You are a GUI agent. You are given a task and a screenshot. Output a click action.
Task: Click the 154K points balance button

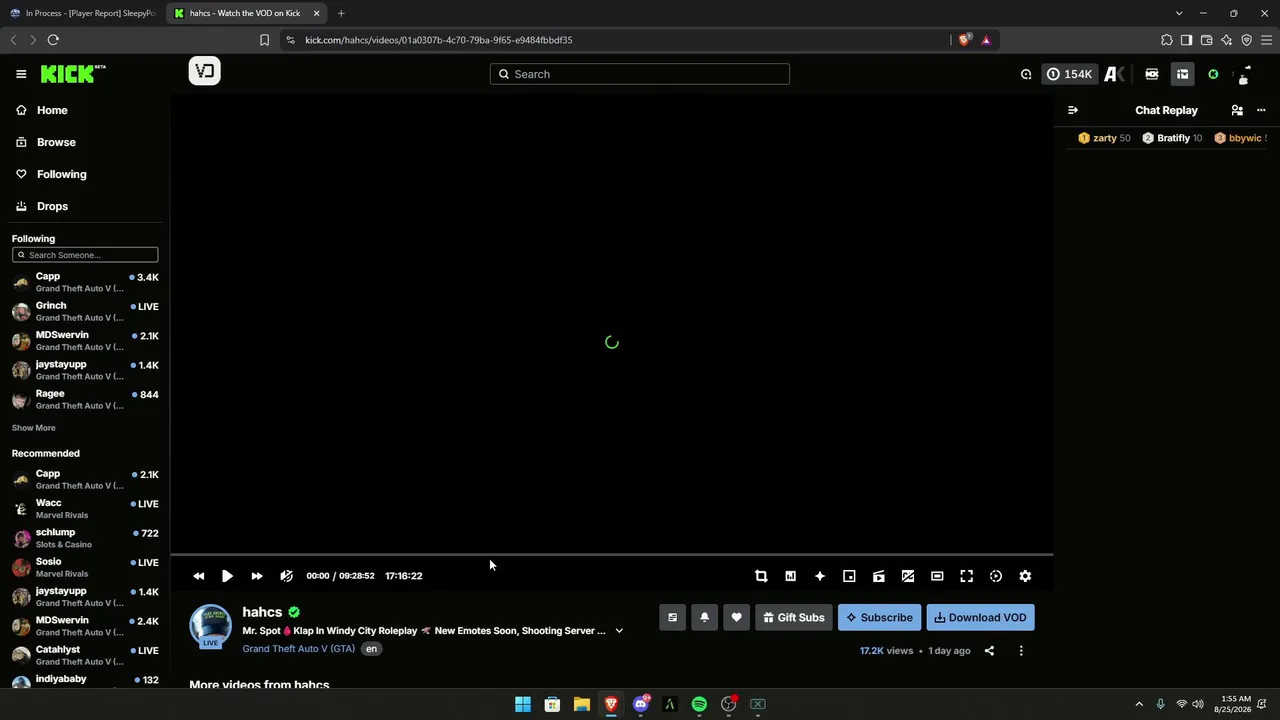[x=1069, y=74]
